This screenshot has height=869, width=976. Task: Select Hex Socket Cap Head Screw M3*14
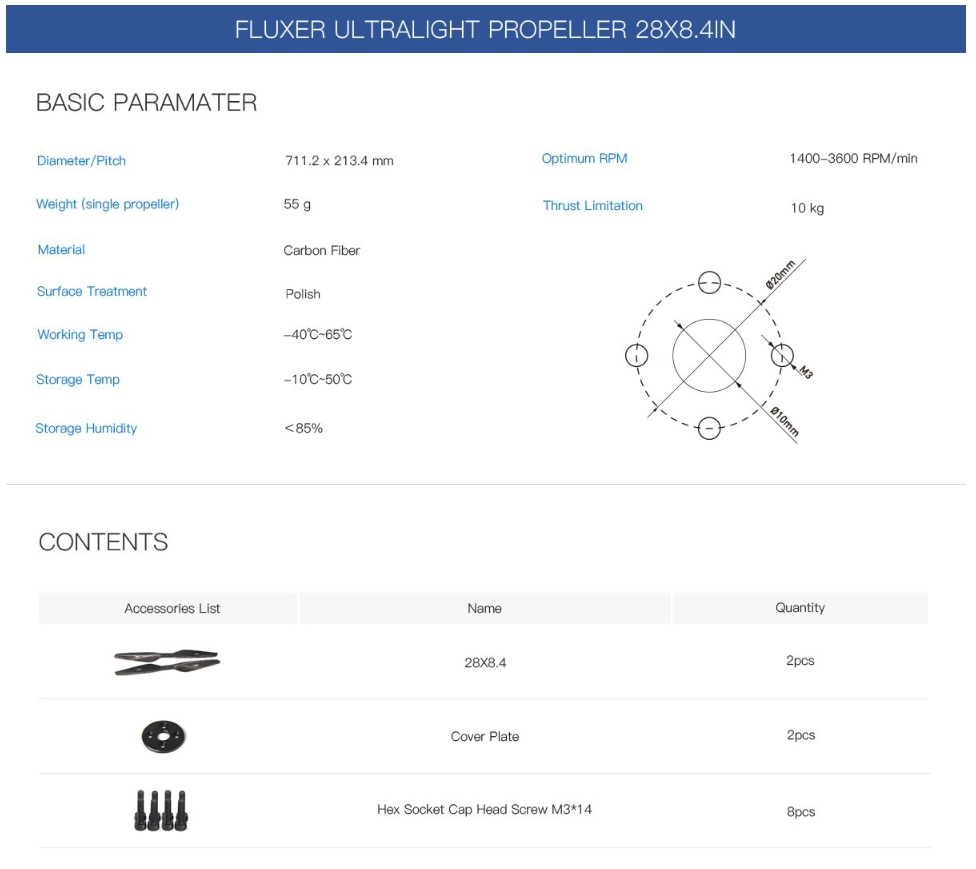coord(484,809)
